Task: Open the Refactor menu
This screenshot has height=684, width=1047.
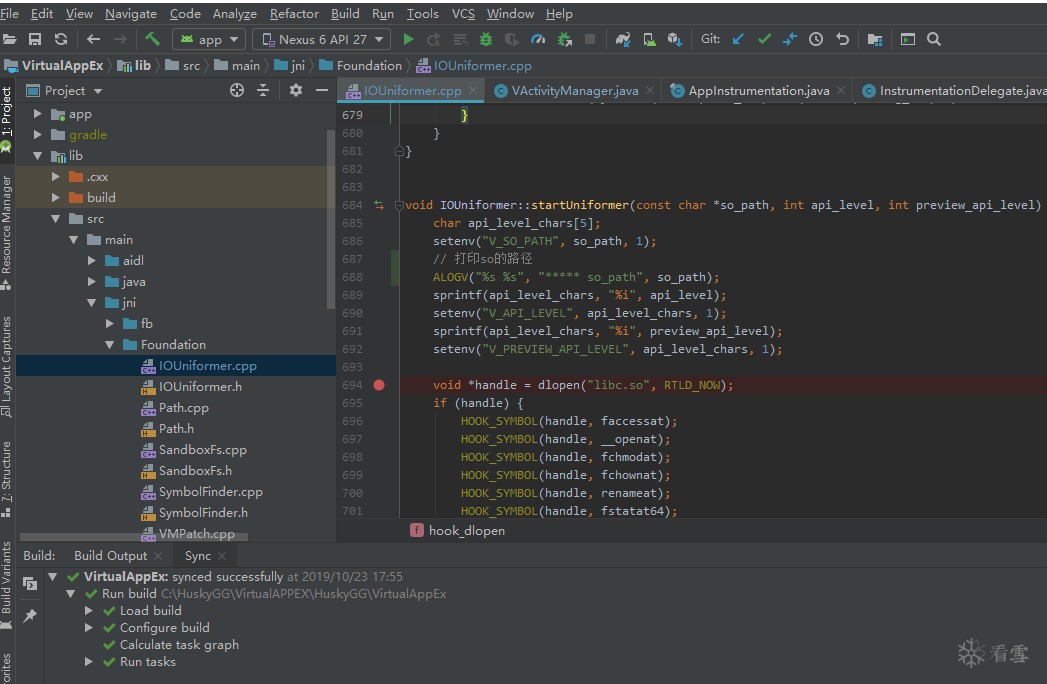Action: point(294,13)
